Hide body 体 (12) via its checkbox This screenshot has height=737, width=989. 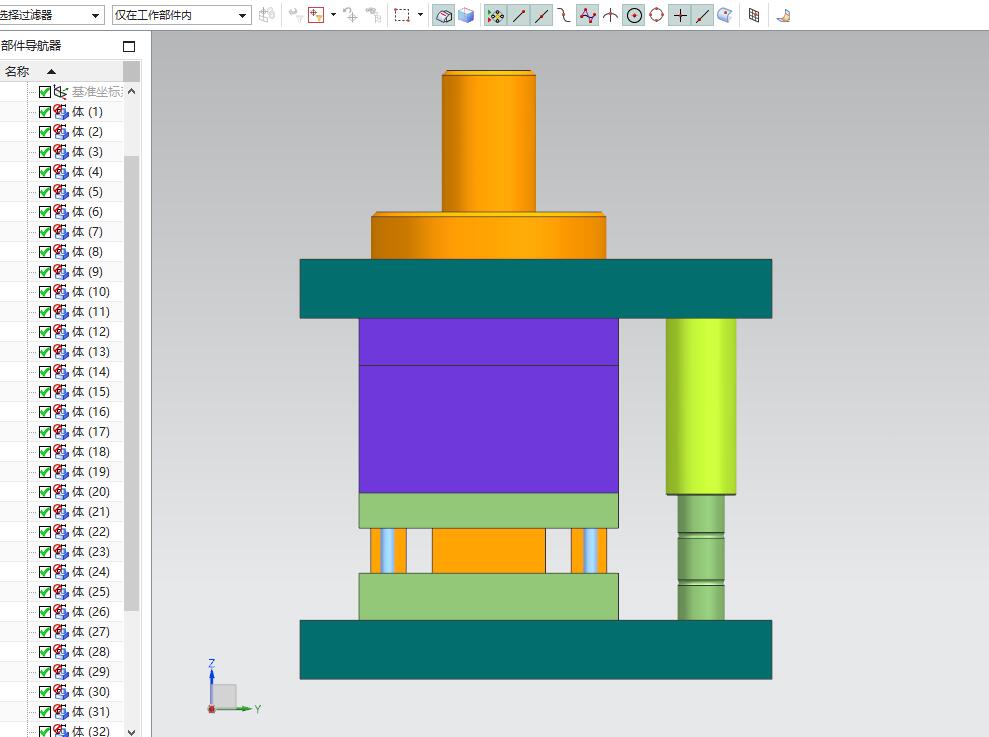45,332
